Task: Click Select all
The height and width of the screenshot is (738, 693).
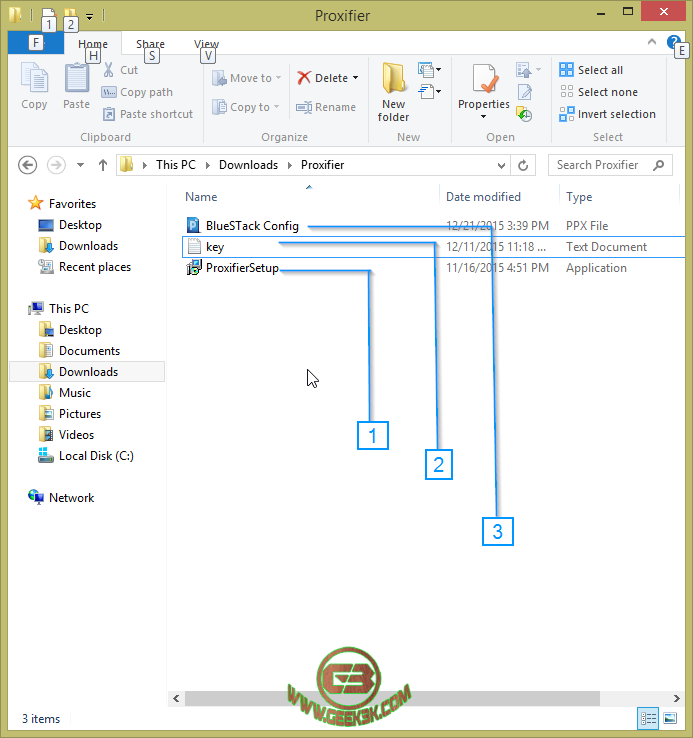Action: [x=591, y=70]
